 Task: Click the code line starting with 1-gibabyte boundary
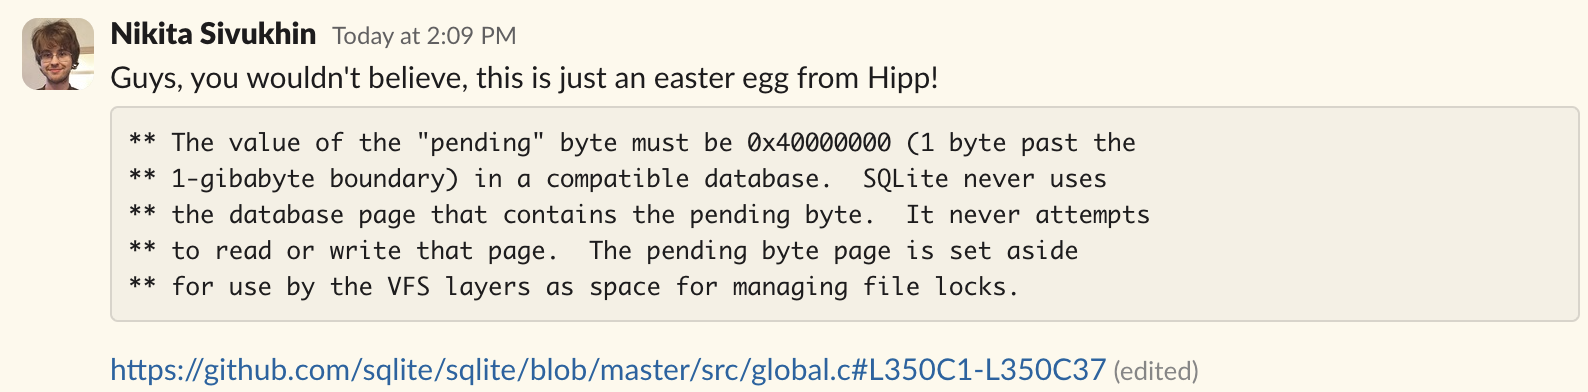click(x=618, y=179)
